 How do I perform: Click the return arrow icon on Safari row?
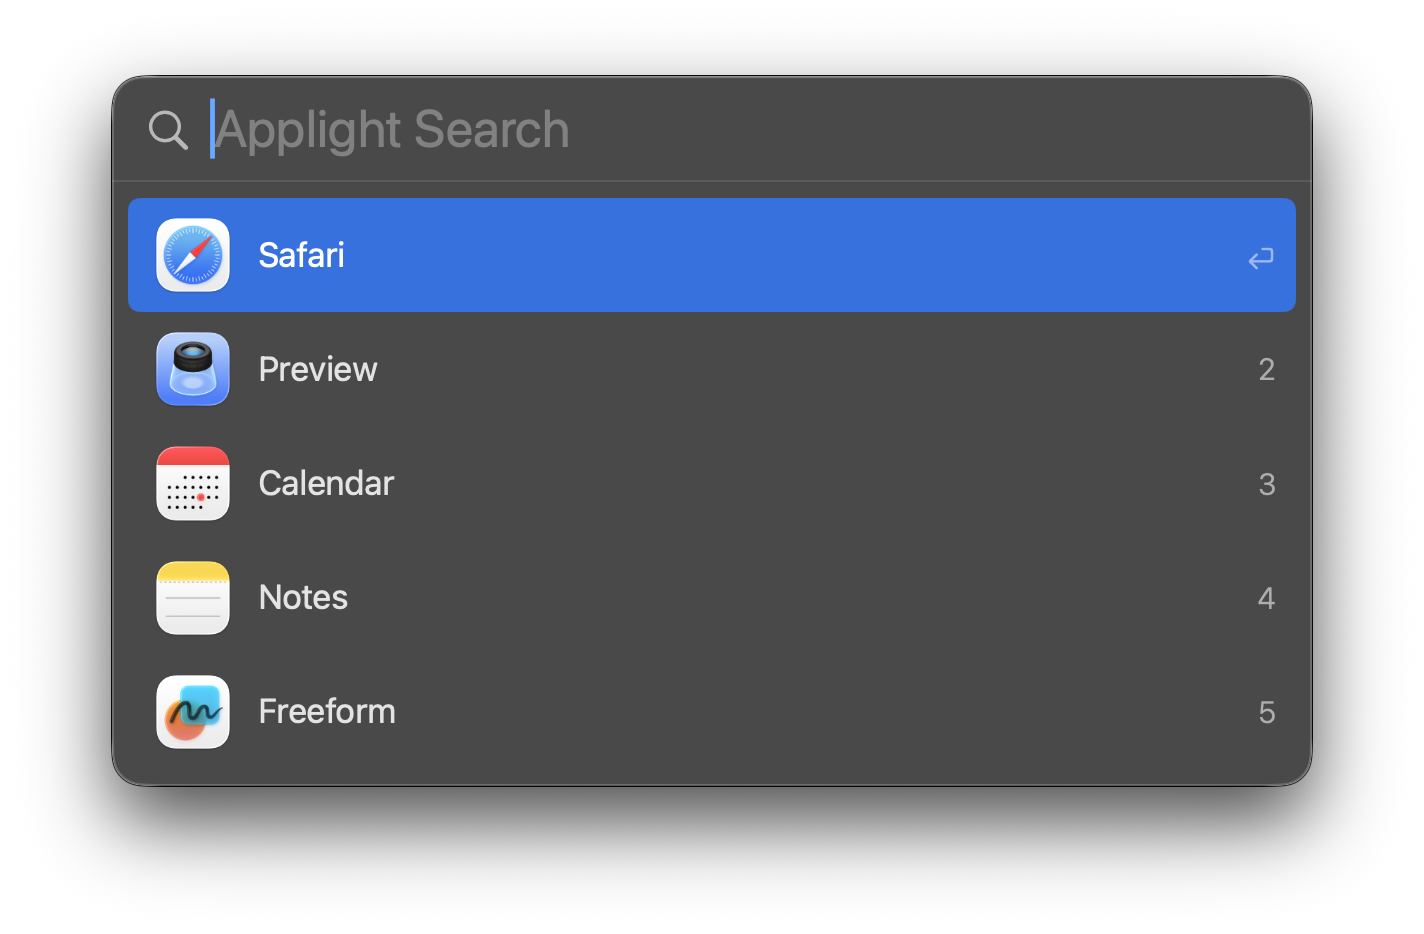(x=1260, y=258)
